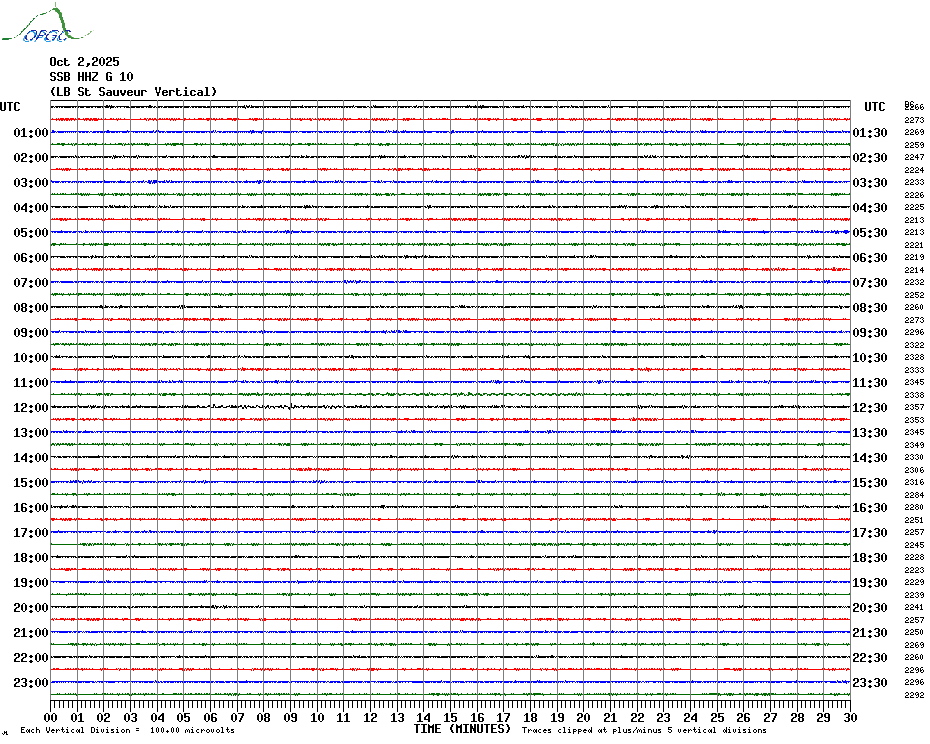Click the Each Vertical Division scale note

click(x=128, y=730)
